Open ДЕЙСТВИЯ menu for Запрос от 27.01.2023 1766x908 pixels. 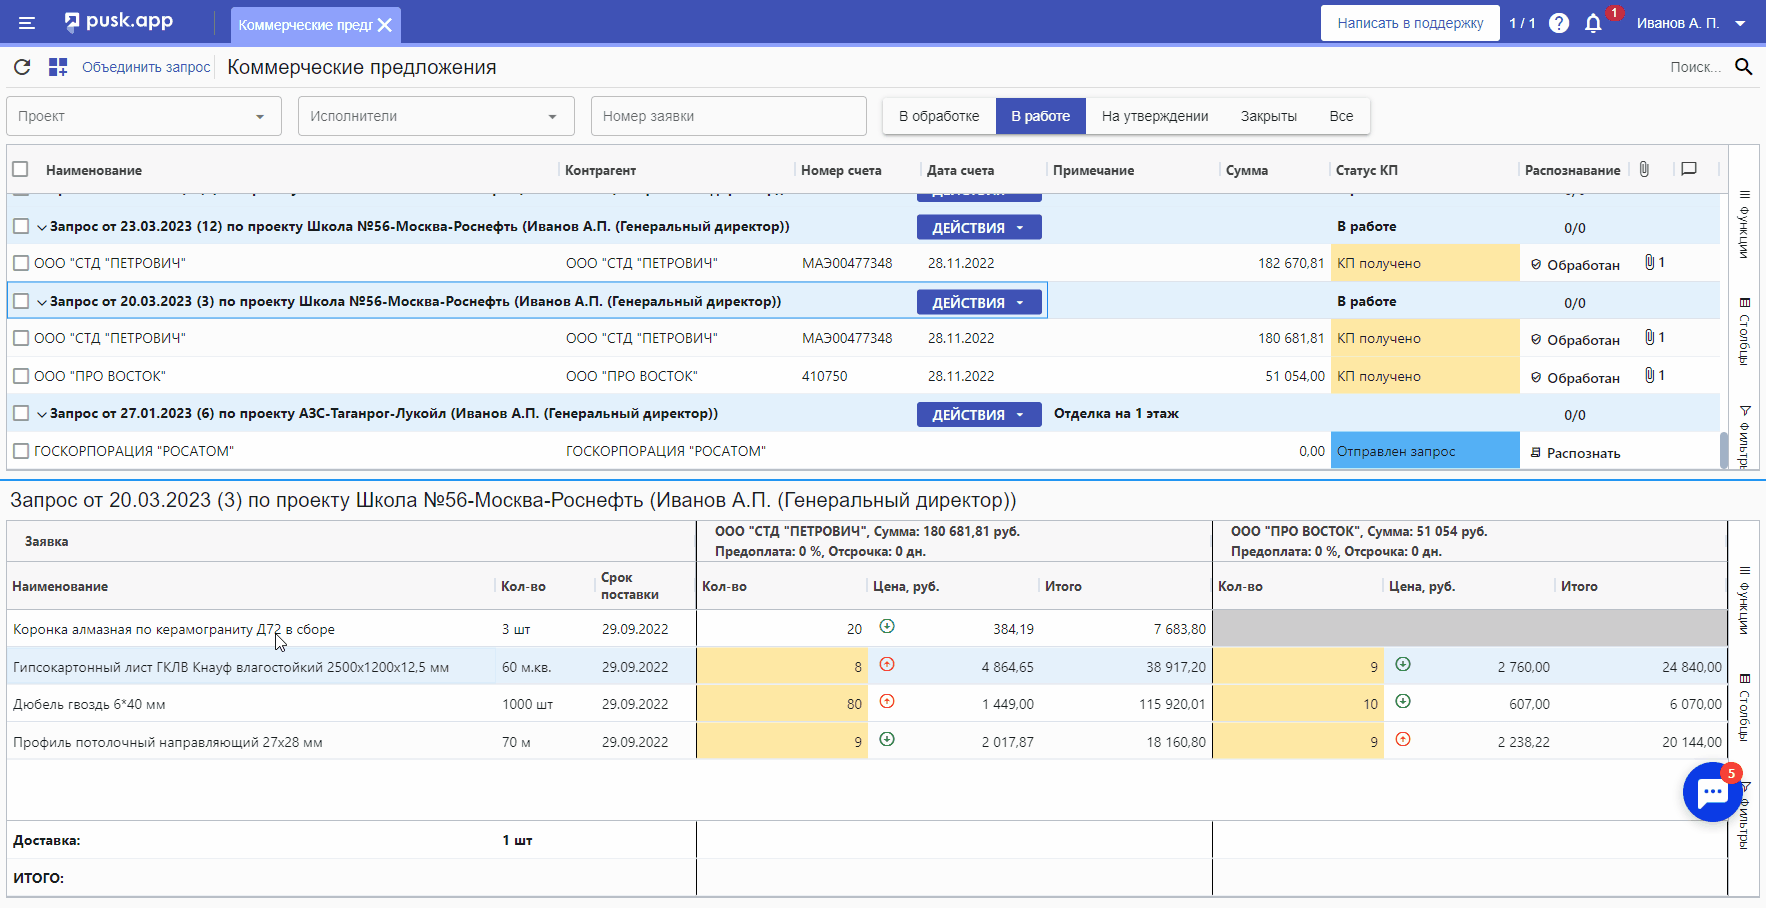[x=979, y=414]
